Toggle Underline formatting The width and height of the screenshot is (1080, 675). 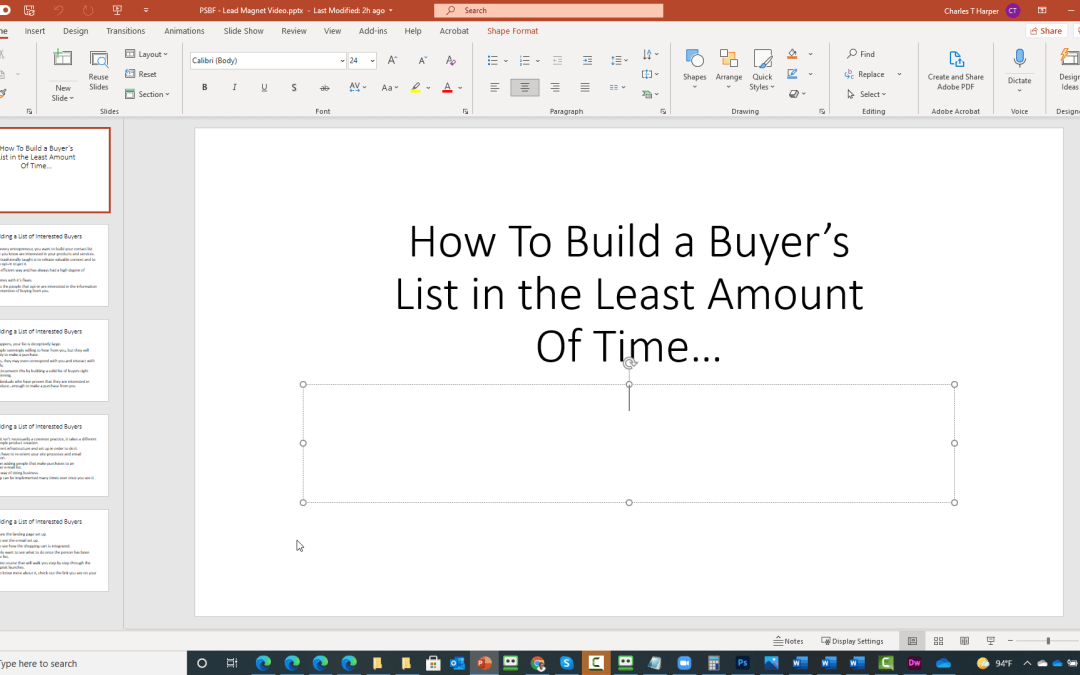[x=264, y=87]
